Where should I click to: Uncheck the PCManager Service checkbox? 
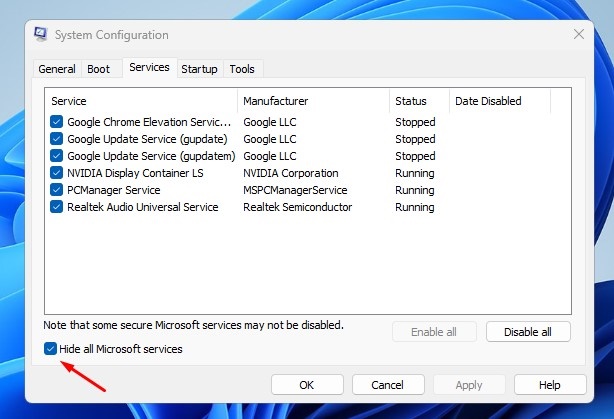57,190
